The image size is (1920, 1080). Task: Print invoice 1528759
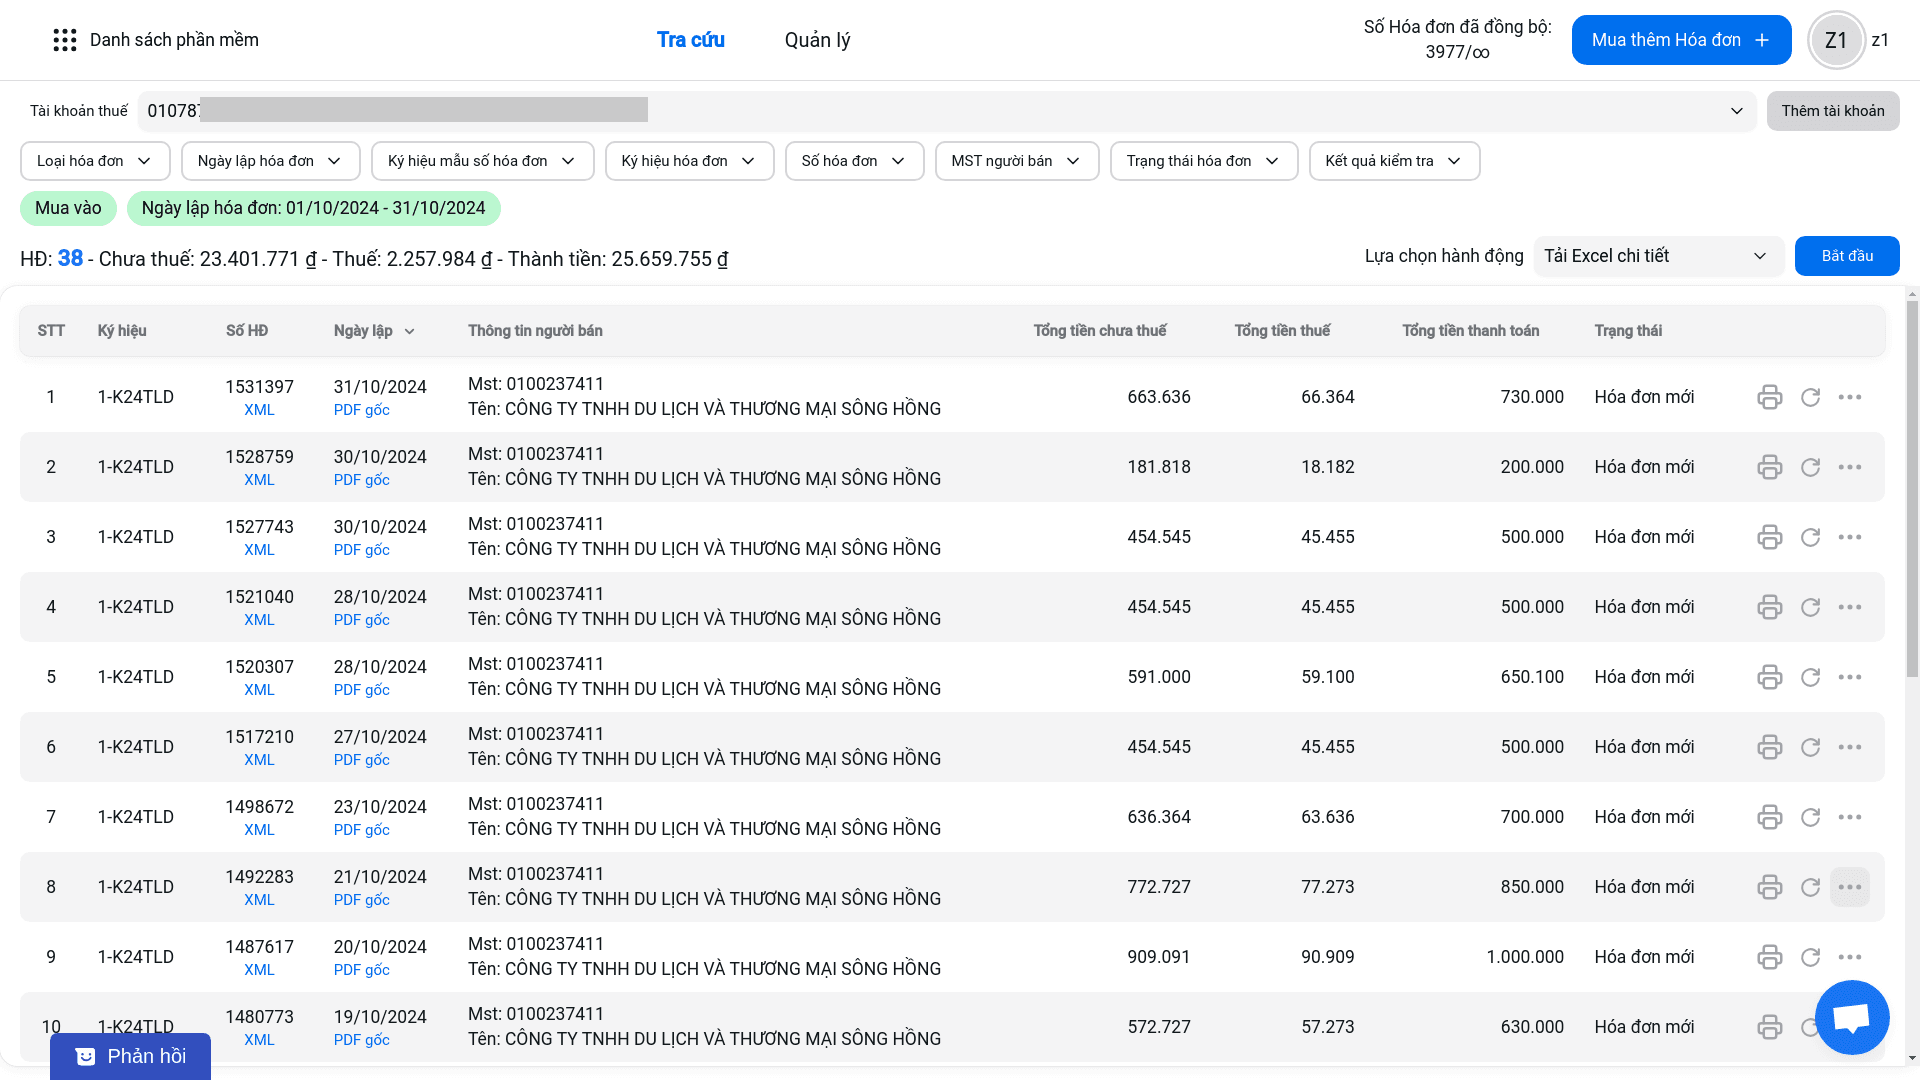[x=1769, y=467]
